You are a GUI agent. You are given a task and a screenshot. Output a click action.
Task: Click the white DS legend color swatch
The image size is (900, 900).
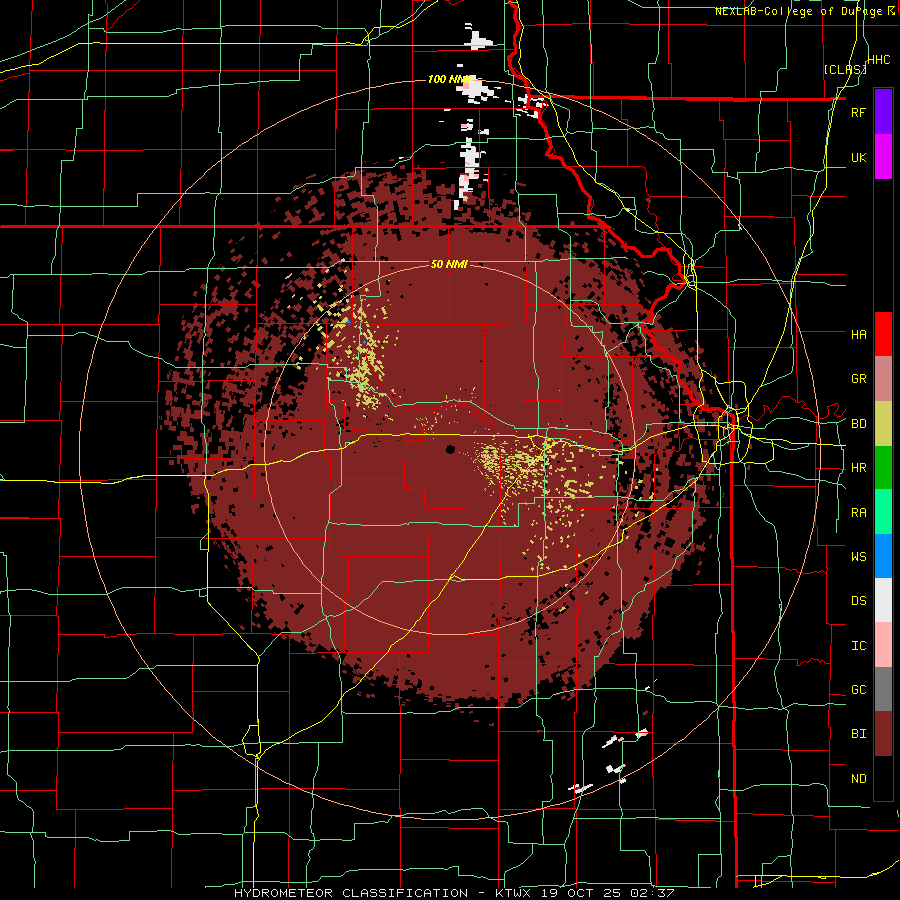click(x=883, y=600)
